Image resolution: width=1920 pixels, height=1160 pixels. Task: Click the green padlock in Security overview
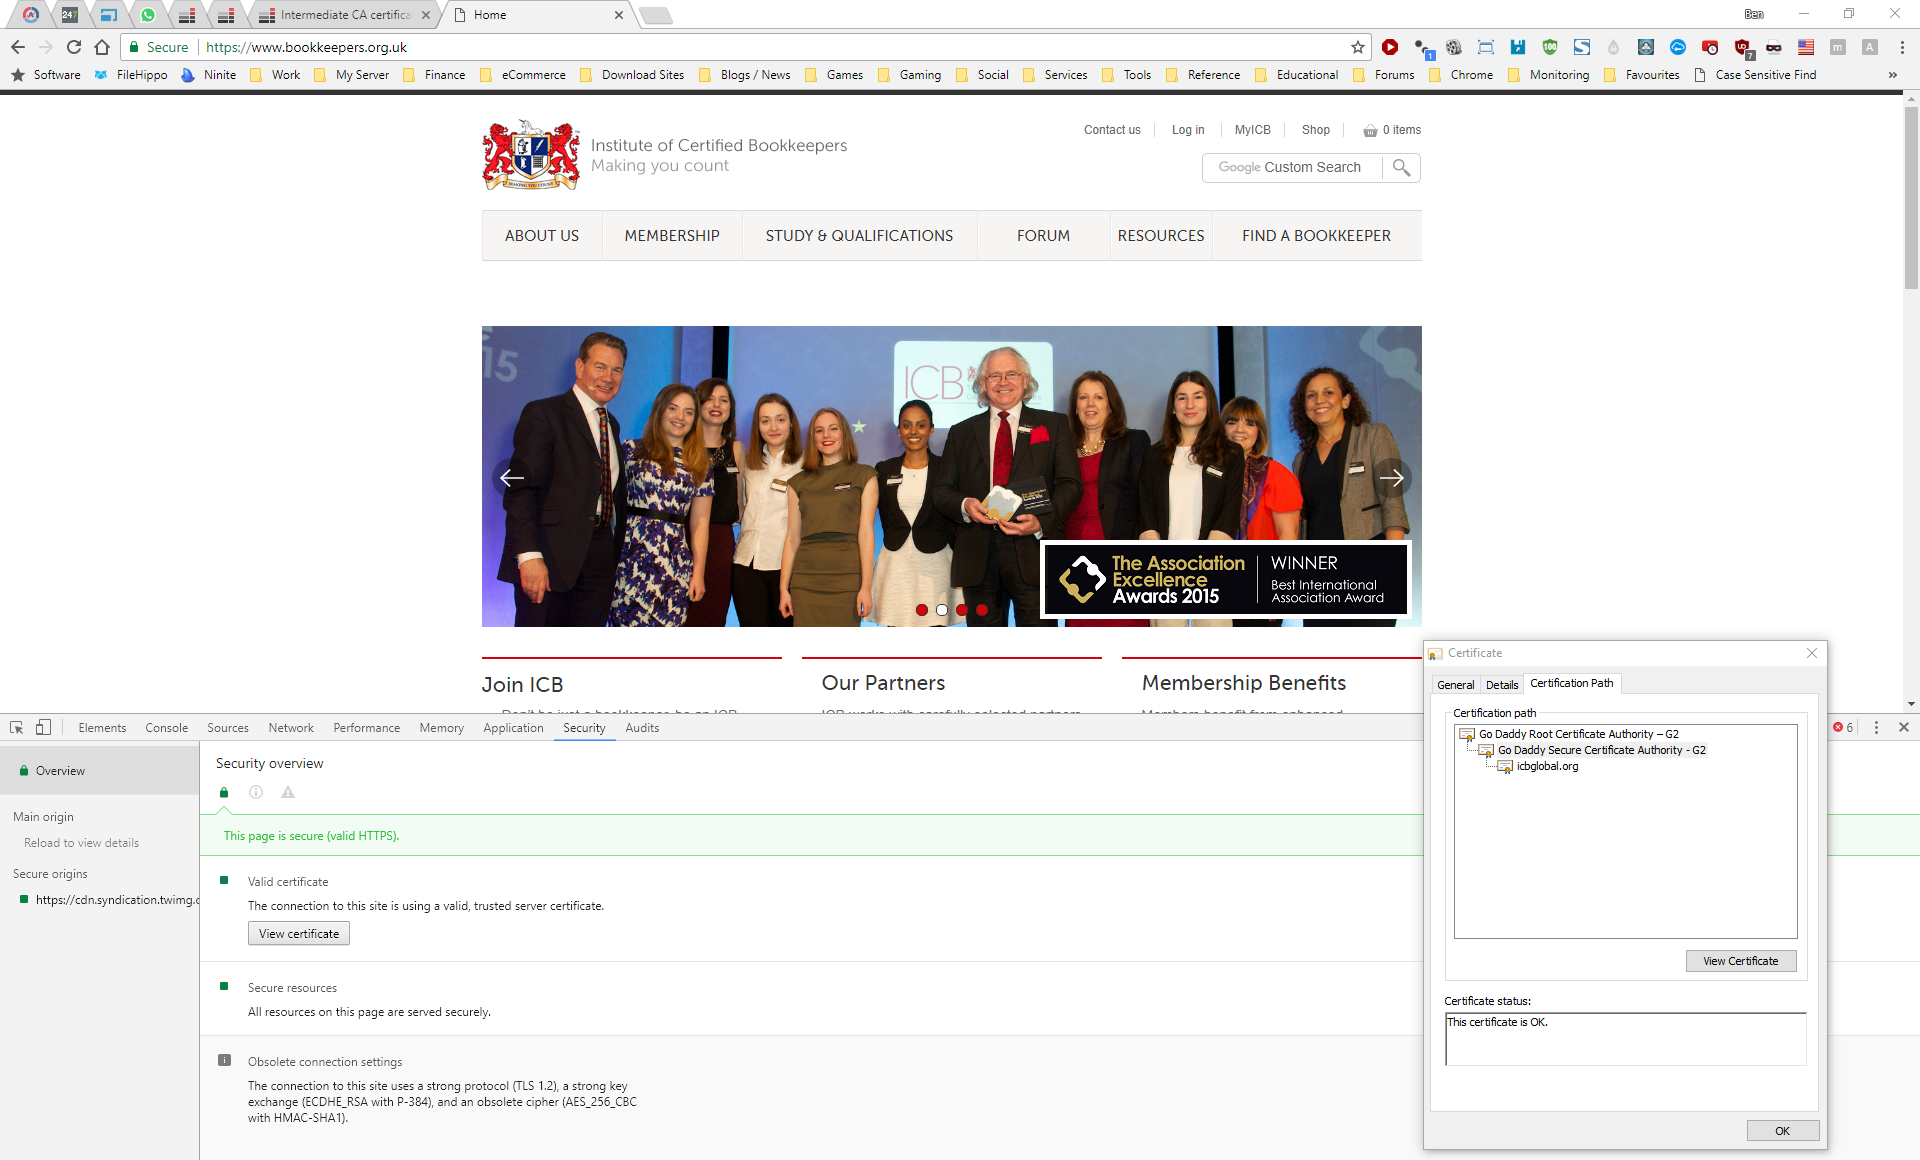224,793
